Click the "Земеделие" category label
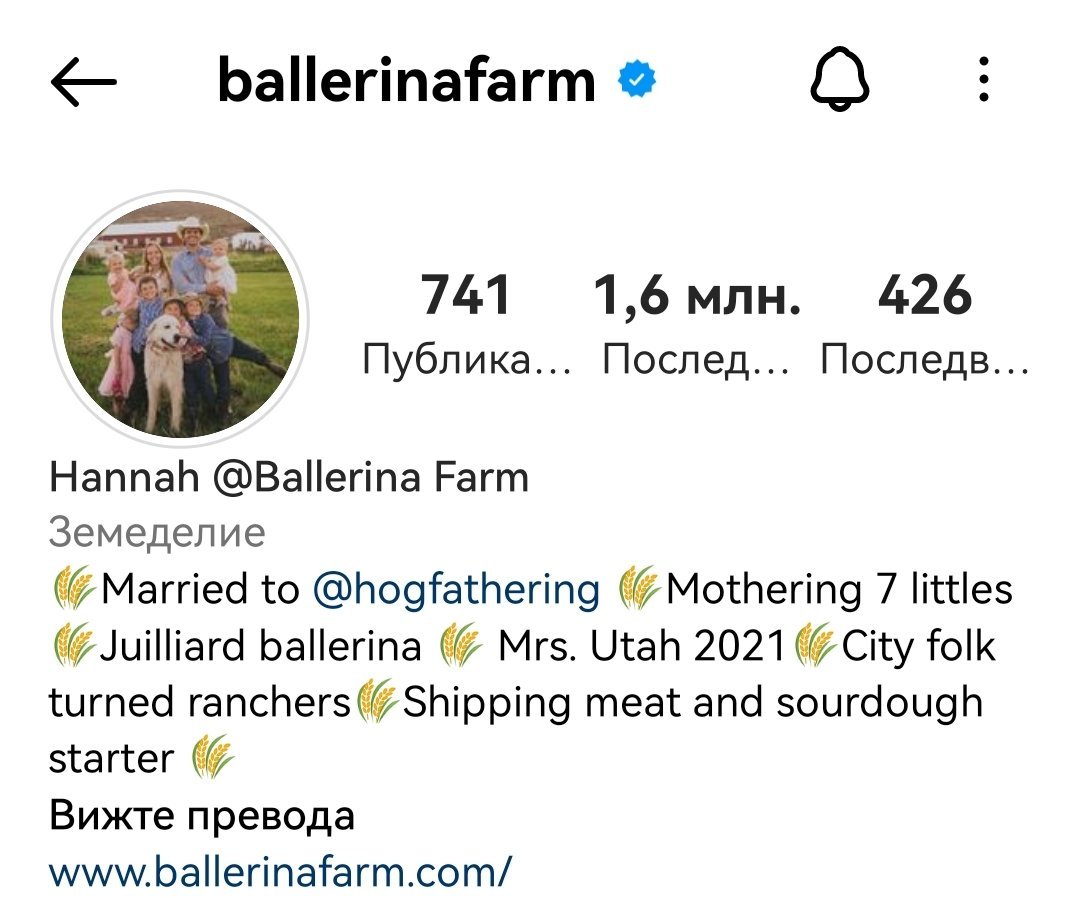Viewport: 1080px width, 898px height. point(157,533)
